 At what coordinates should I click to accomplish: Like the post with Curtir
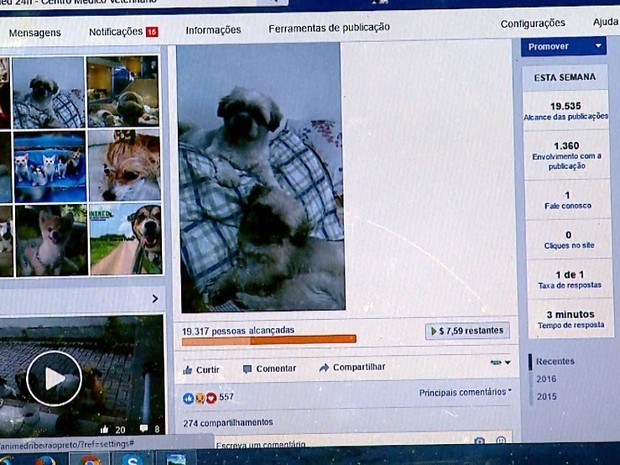click(x=201, y=369)
